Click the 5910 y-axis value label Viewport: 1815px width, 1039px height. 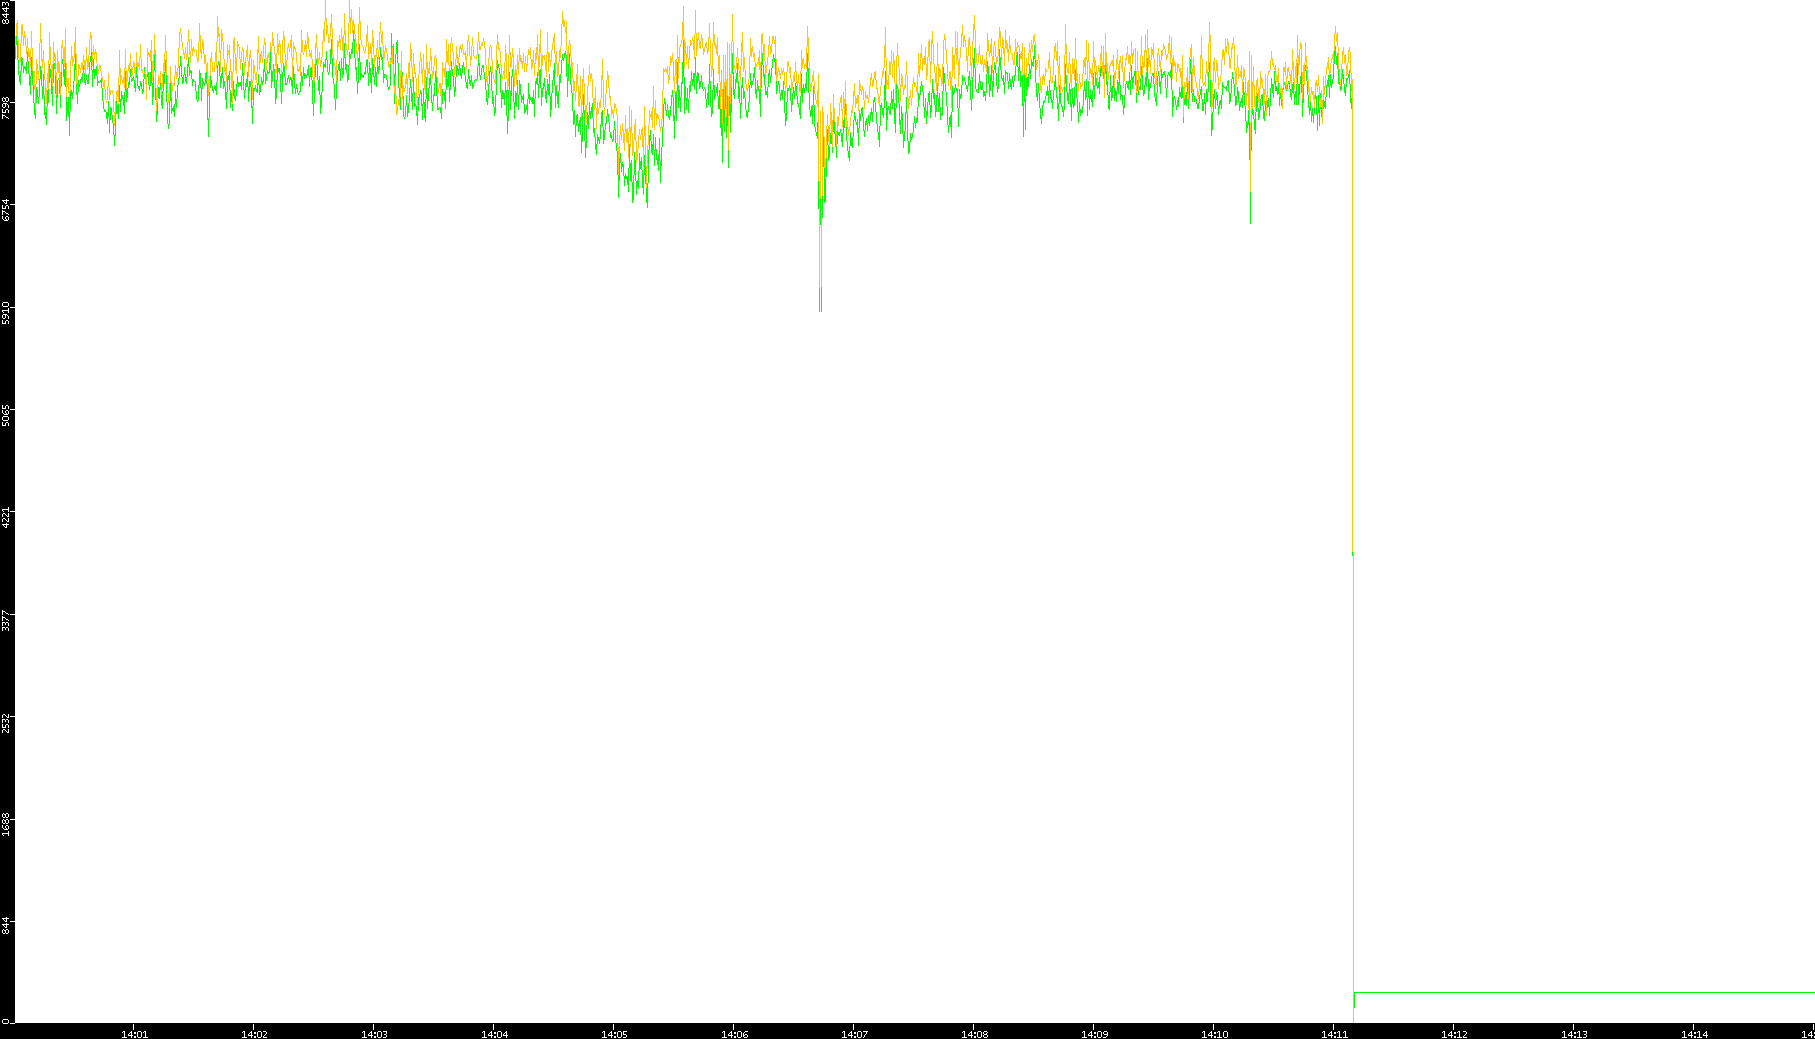[6, 312]
